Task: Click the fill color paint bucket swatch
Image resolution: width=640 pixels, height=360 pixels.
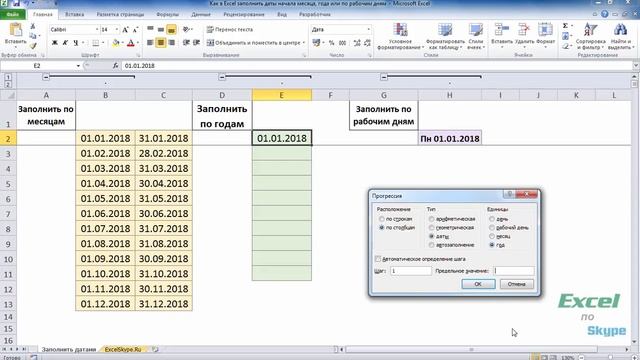Action: [x=116, y=42]
